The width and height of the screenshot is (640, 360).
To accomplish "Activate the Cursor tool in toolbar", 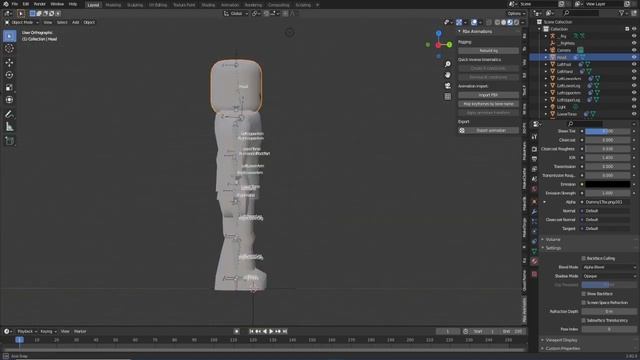I will (9, 49).
